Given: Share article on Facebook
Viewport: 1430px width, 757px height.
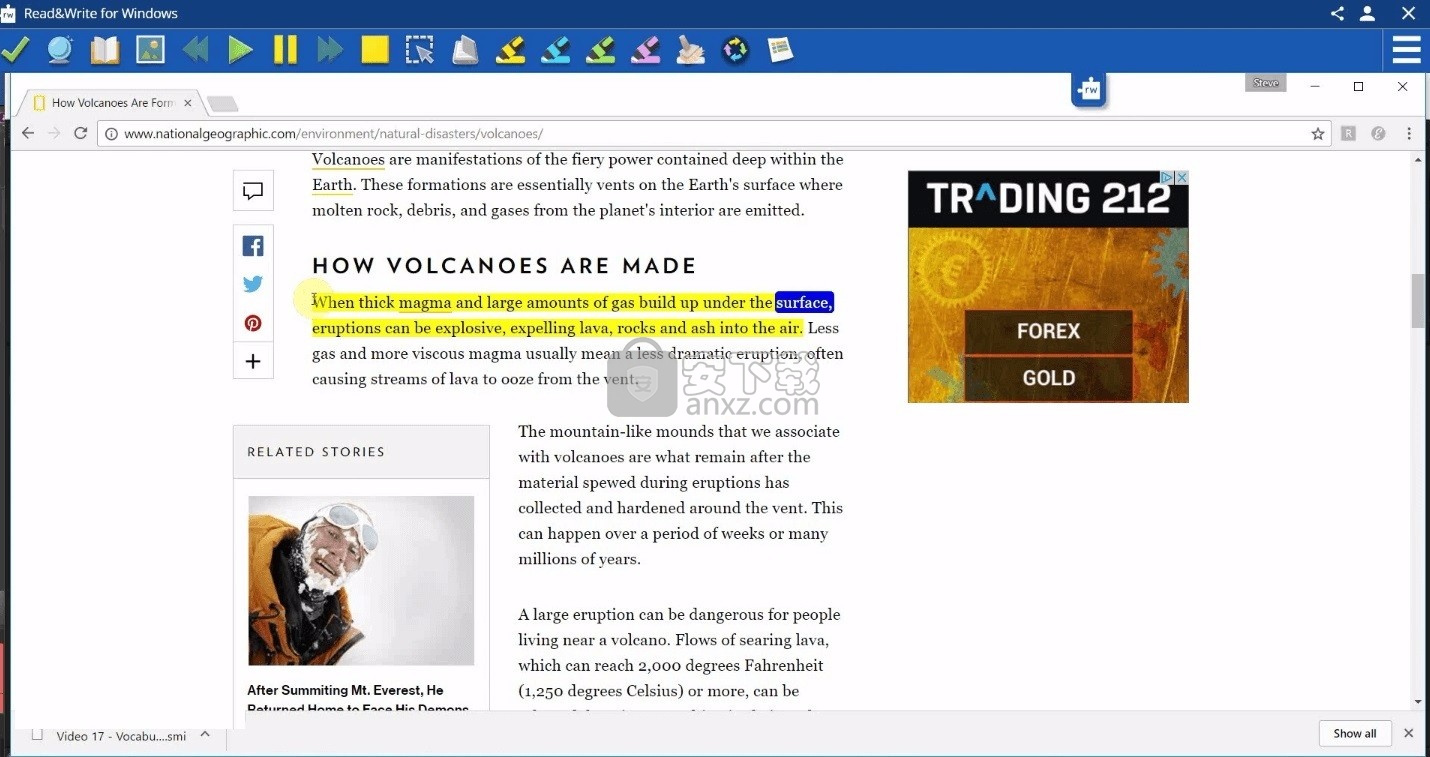Looking at the screenshot, I should tap(253, 246).
